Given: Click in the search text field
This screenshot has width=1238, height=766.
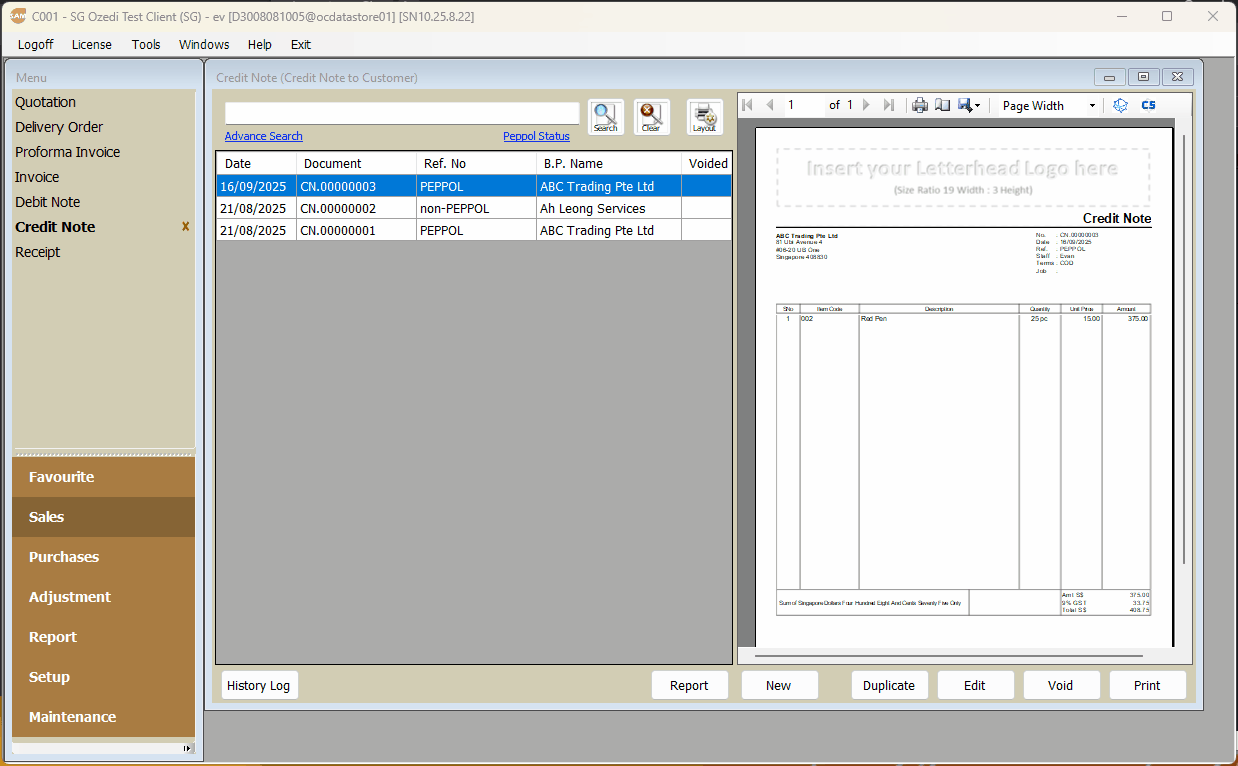Looking at the screenshot, I should coord(402,113).
